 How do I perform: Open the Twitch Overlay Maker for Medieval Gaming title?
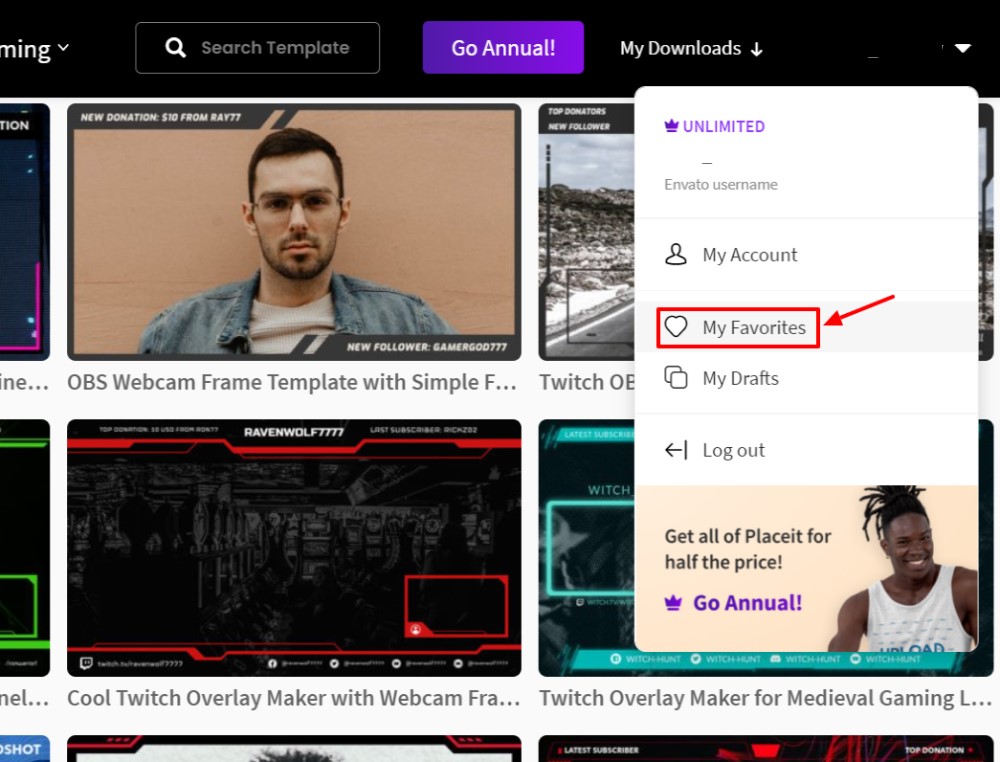(765, 698)
